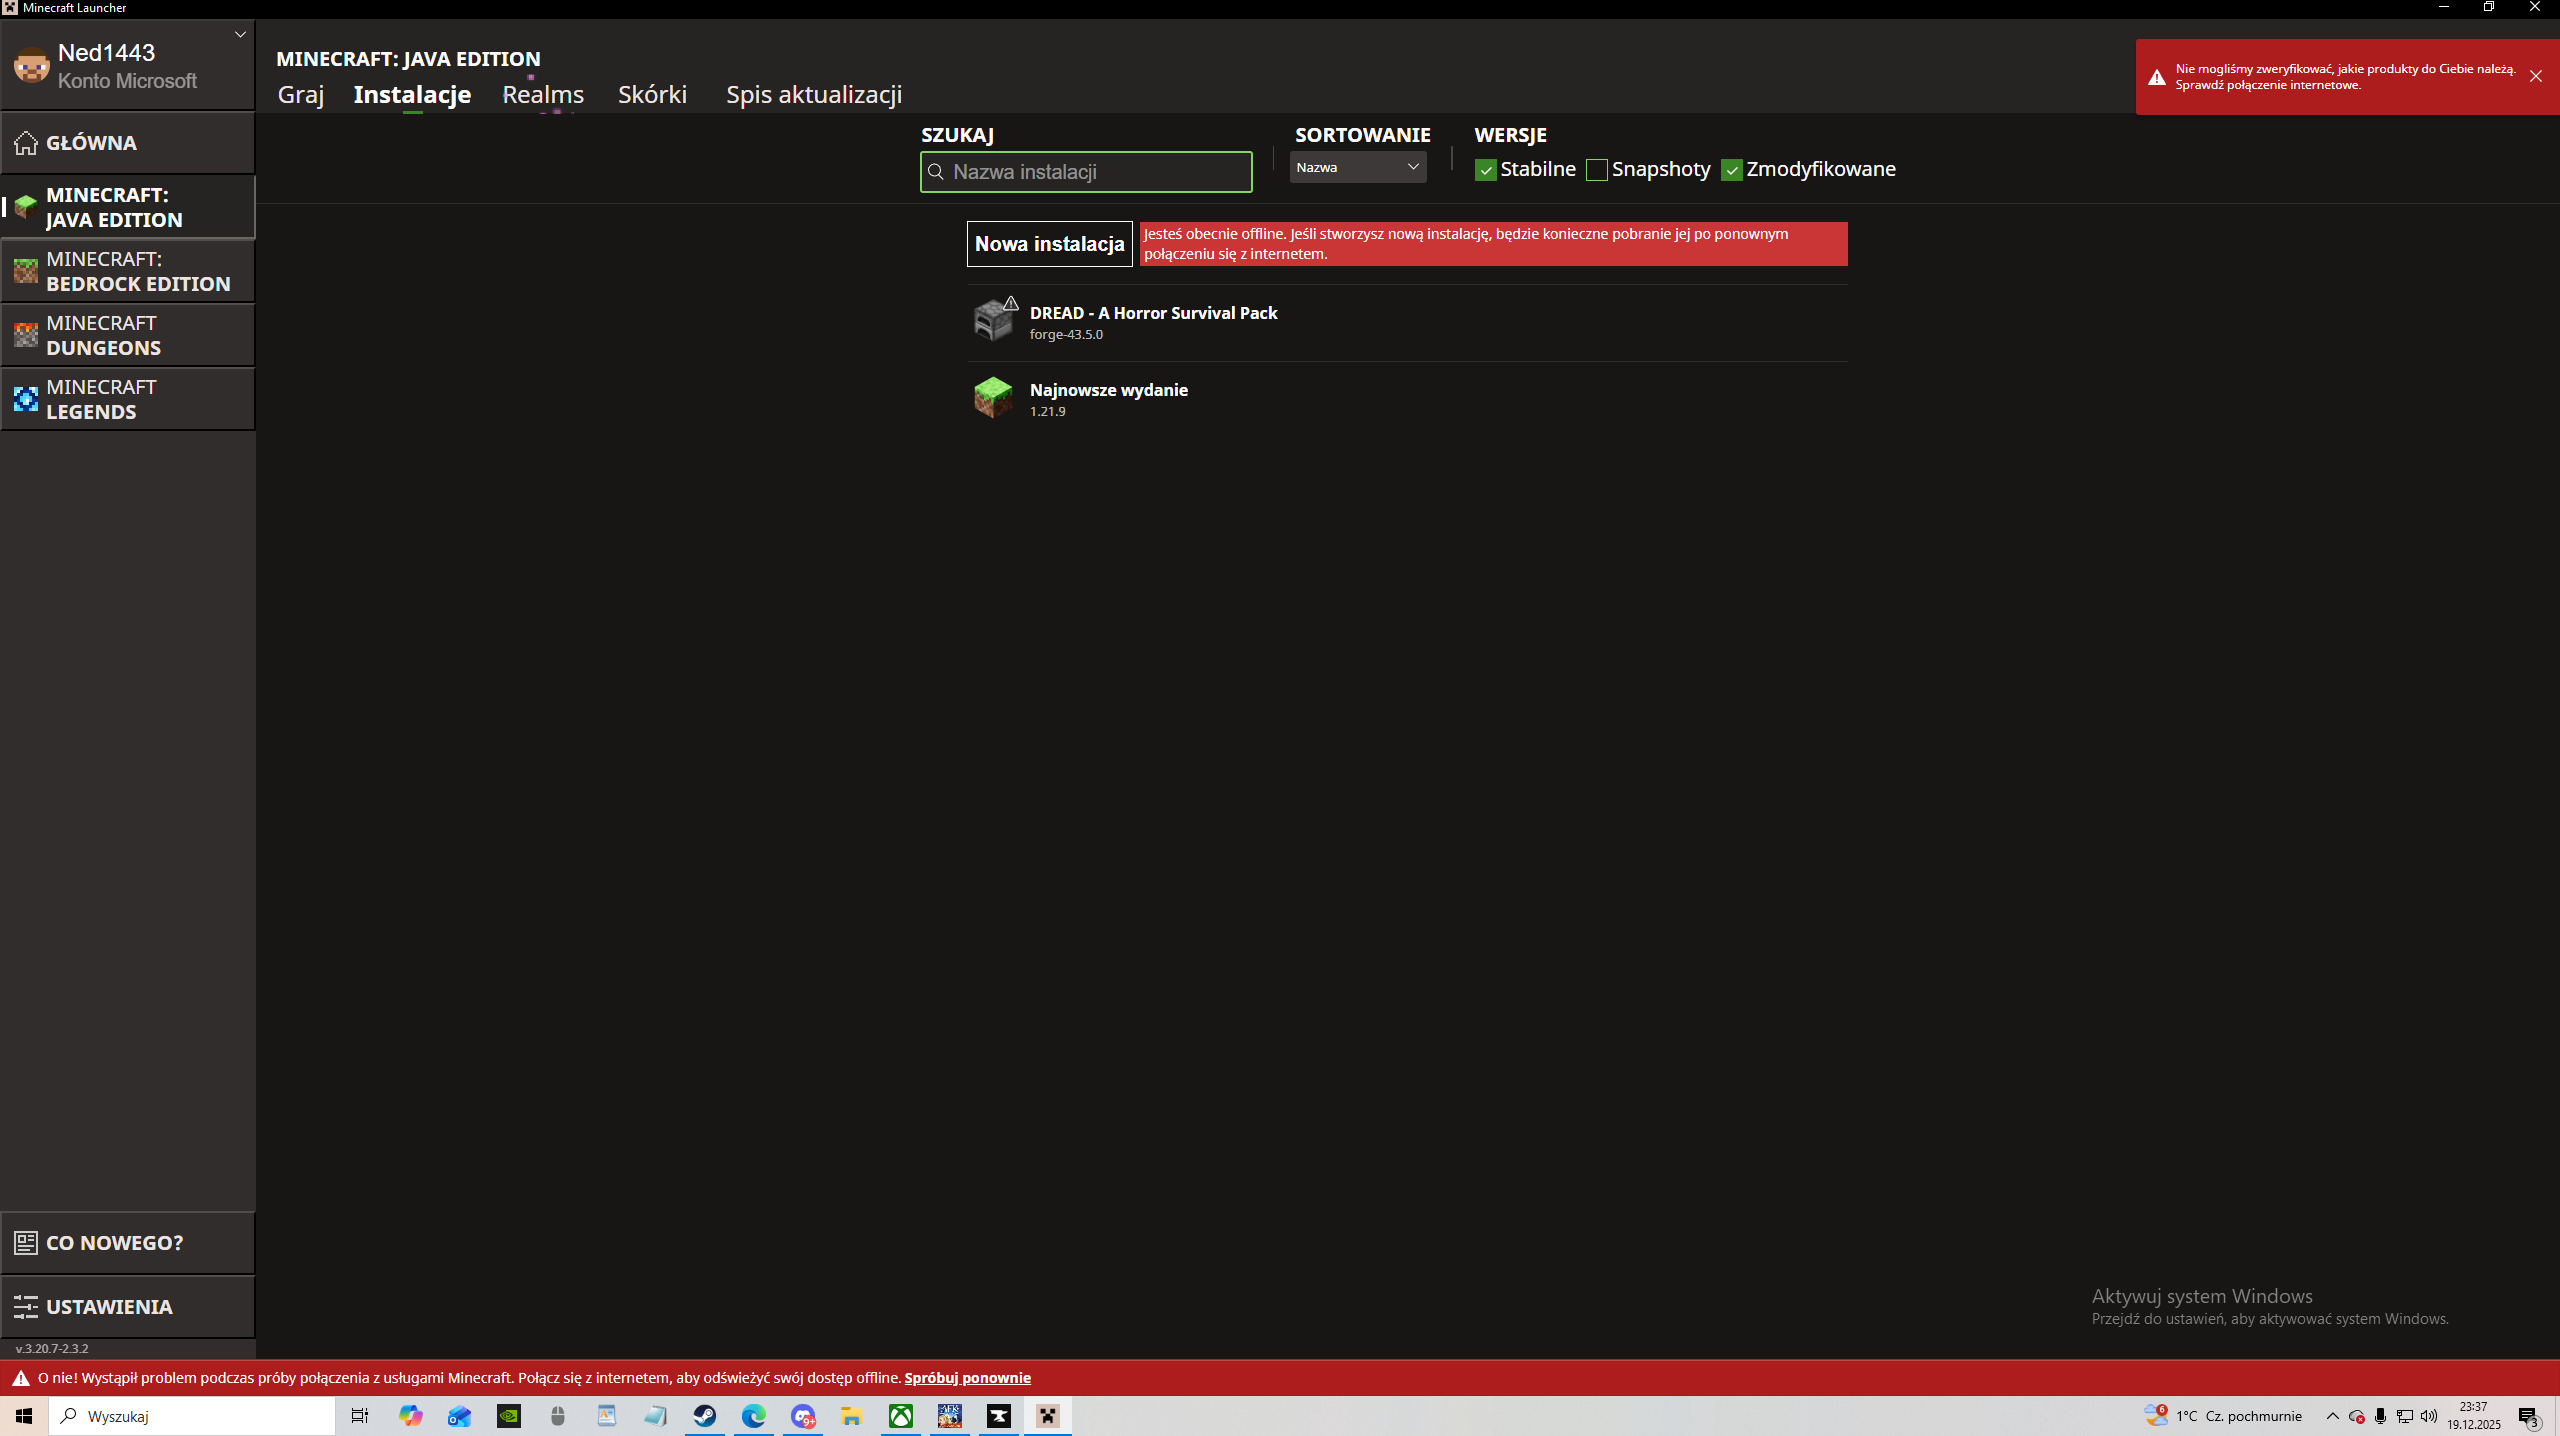Expand the Ned1443 account menu chevron

point(240,35)
